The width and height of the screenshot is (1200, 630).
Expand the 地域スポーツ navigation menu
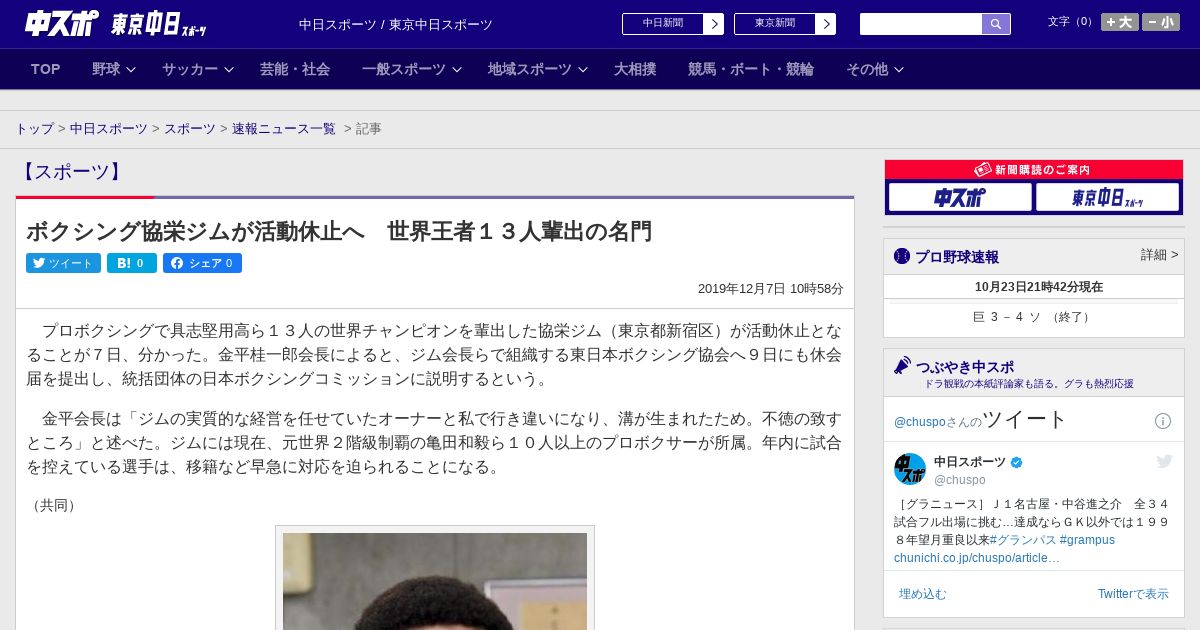[537, 69]
